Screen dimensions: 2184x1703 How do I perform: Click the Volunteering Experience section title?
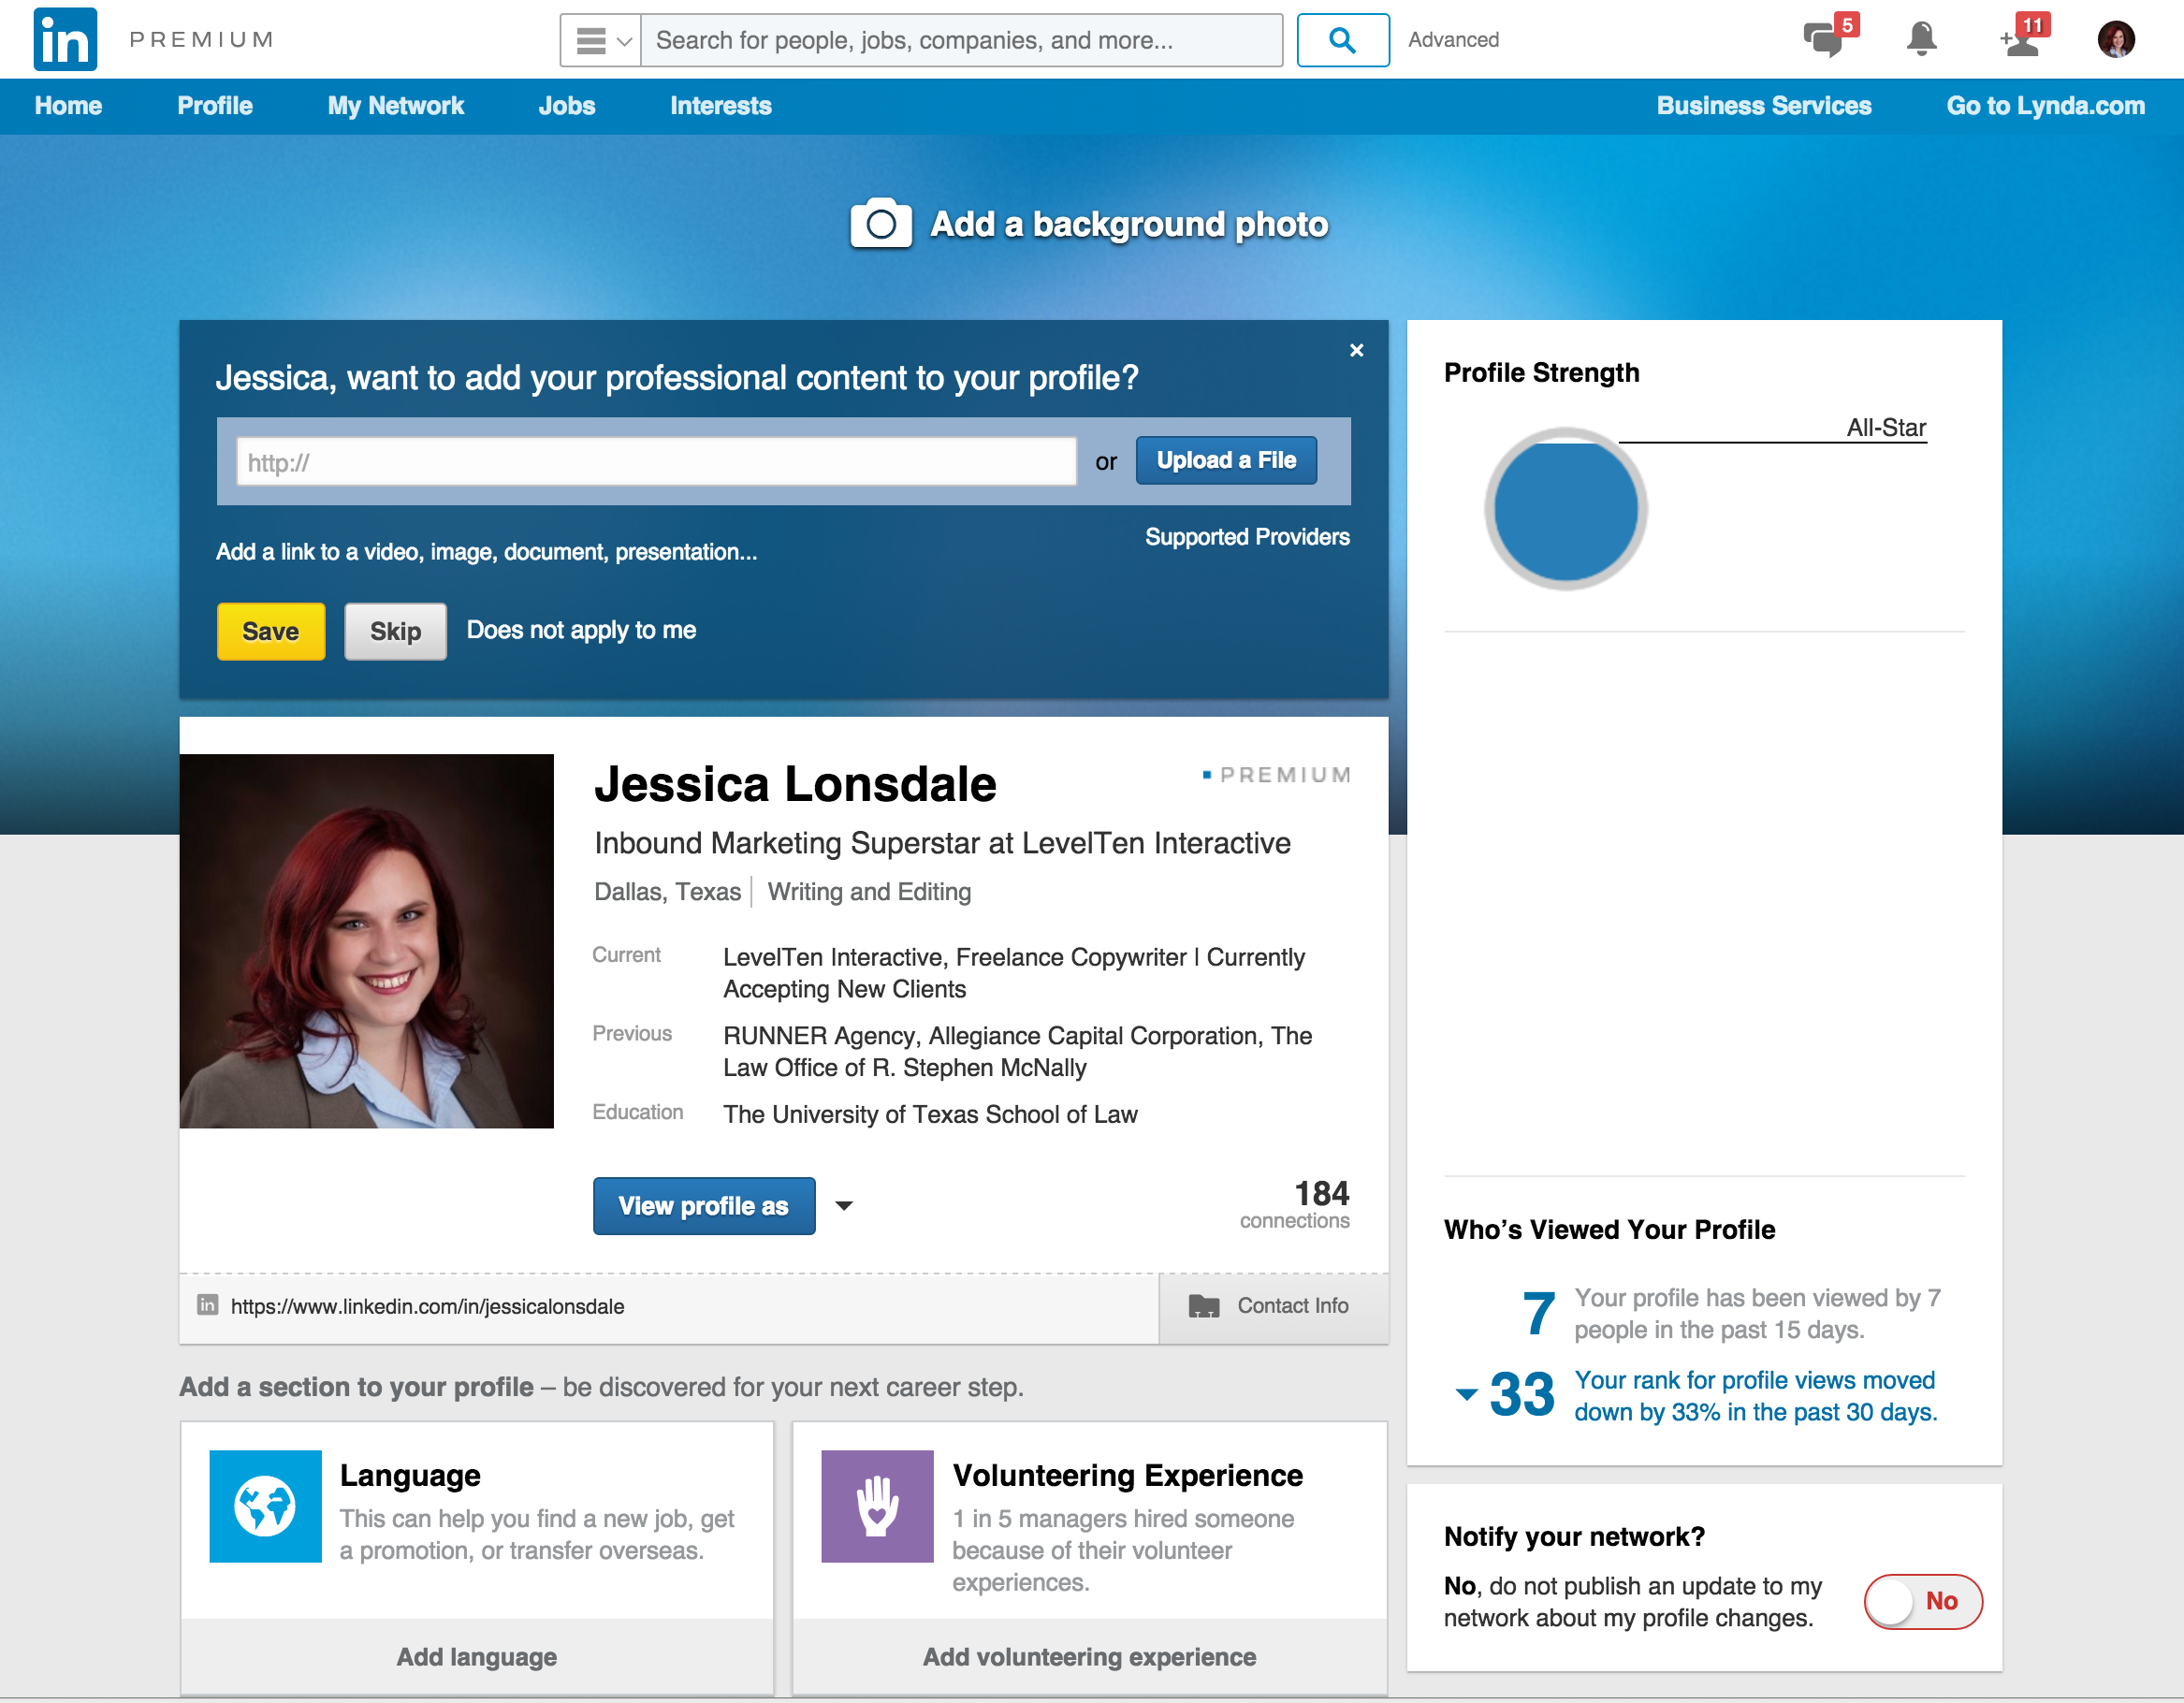point(1128,1475)
